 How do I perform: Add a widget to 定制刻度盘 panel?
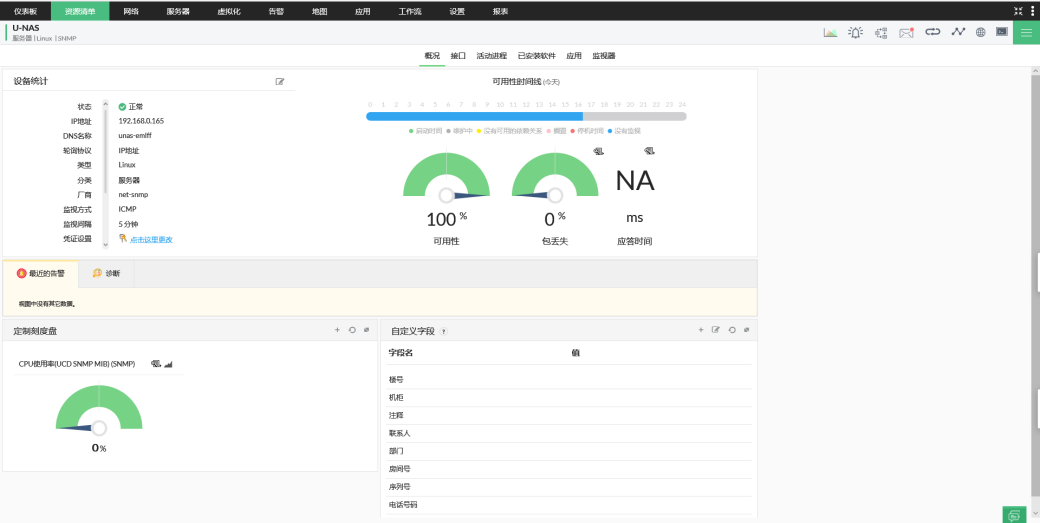coord(337,330)
